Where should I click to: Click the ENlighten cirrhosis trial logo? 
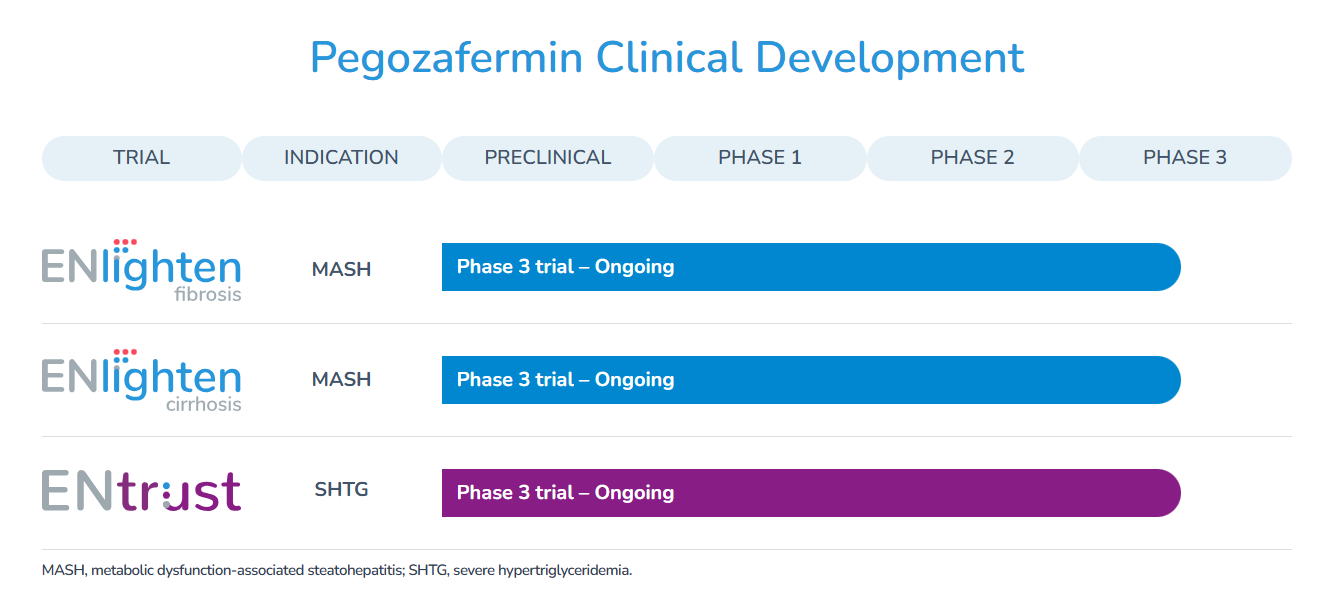(x=141, y=381)
